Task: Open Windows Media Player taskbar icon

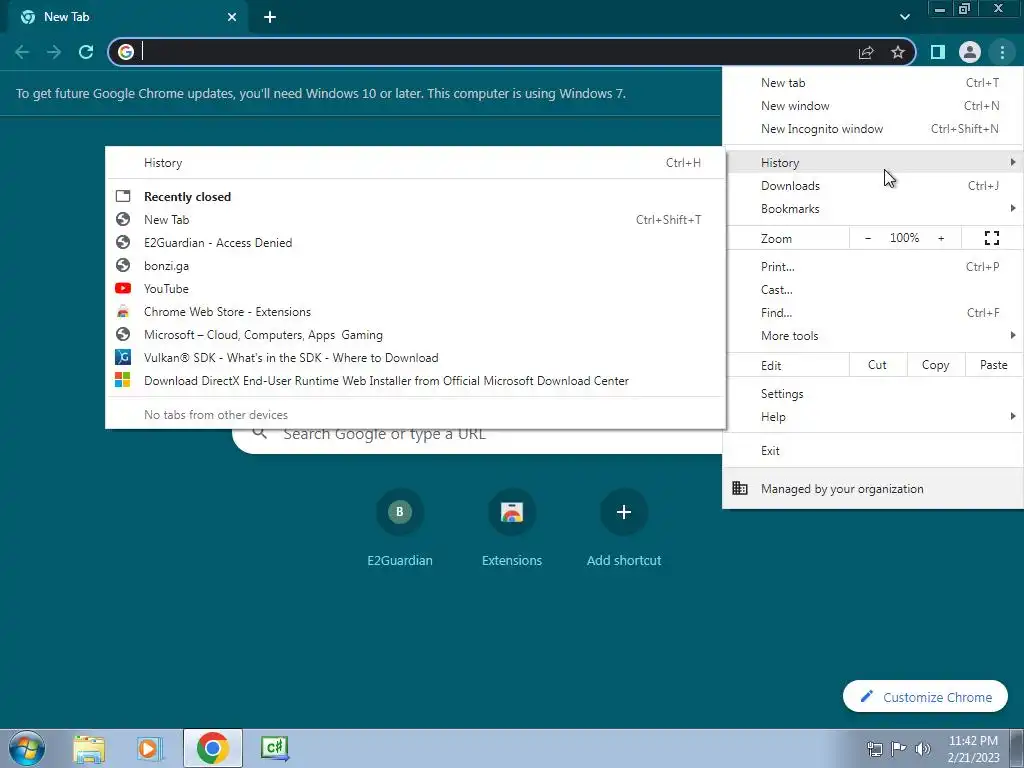Action: pos(149,748)
